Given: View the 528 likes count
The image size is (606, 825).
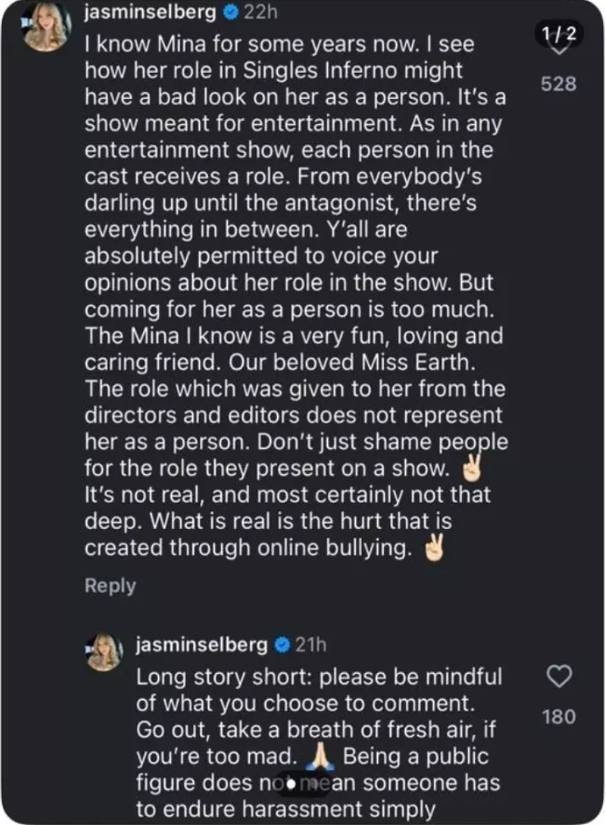Looking at the screenshot, I should pos(558,85).
